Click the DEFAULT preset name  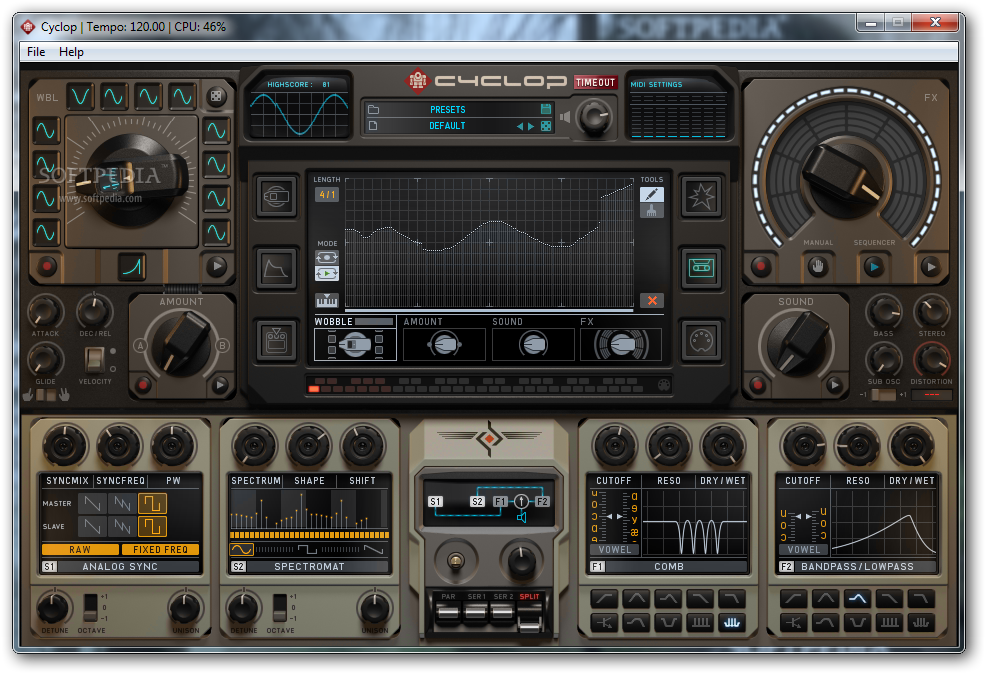447,126
